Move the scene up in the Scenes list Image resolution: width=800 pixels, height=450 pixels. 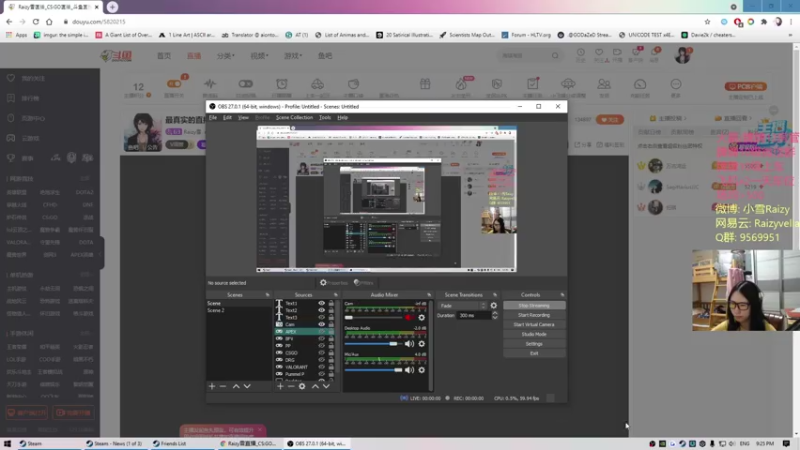pos(236,386)
